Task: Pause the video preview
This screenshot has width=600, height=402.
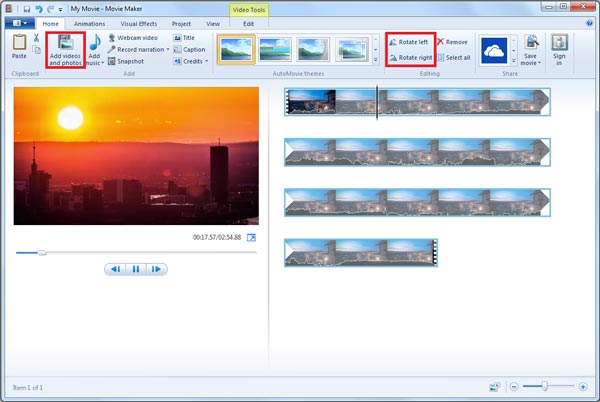Action: 136,269
